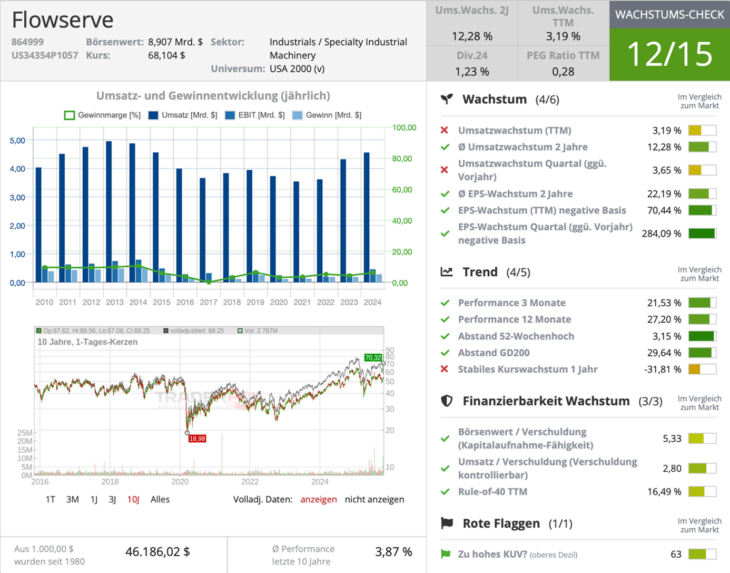730x573 pixels.
Task: Select the 1T chart time range
Action: point(50,498)
